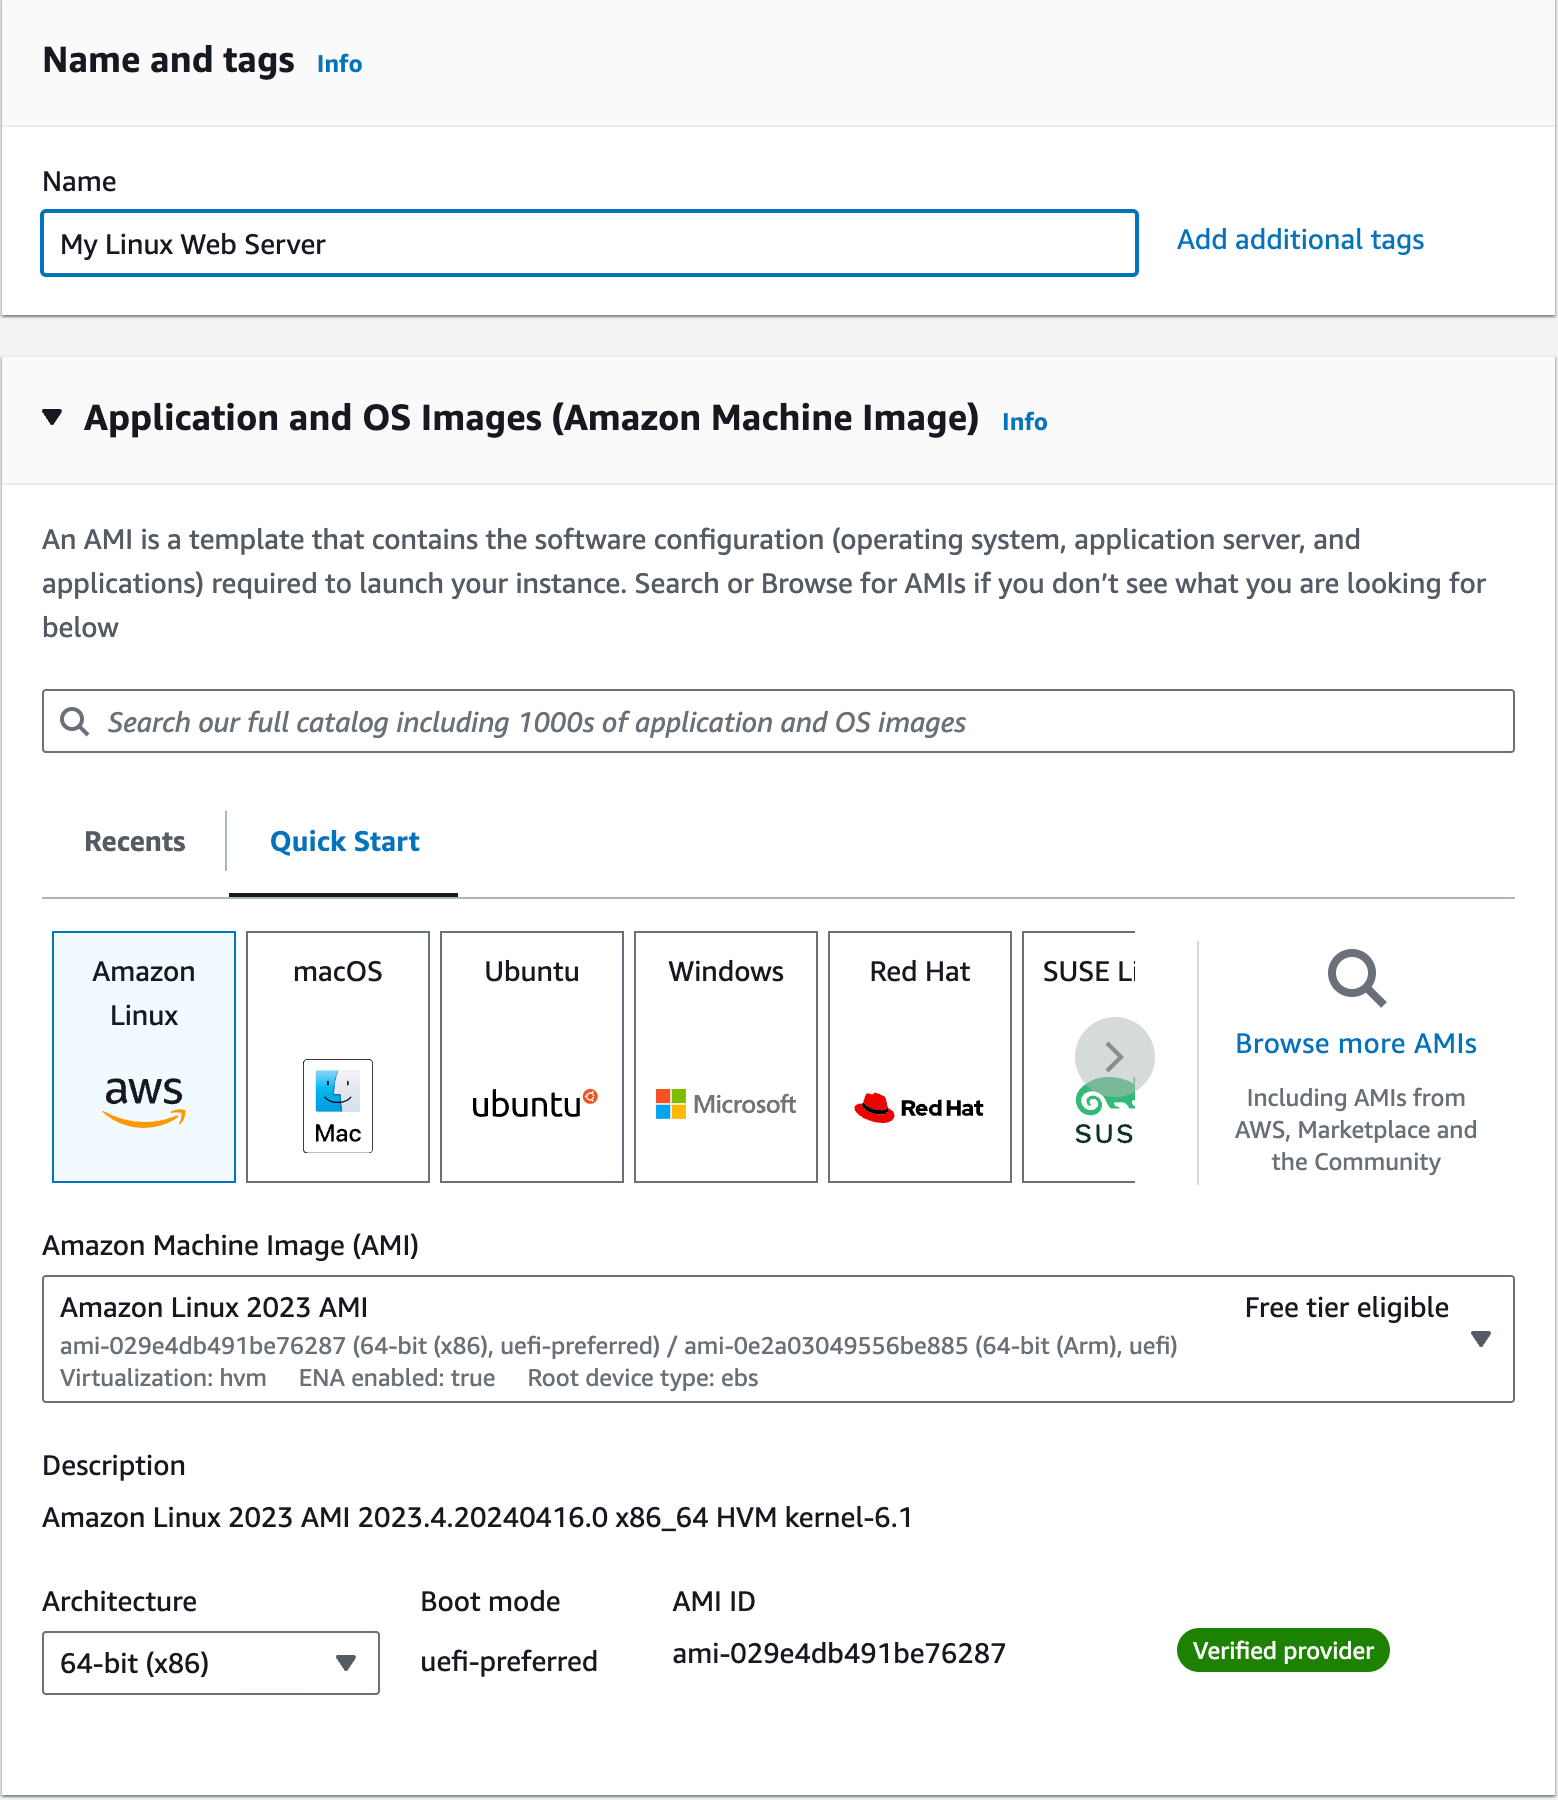Open Info link beside Amazon Machine Image heading
1558x1800 pixels.
1024,422
